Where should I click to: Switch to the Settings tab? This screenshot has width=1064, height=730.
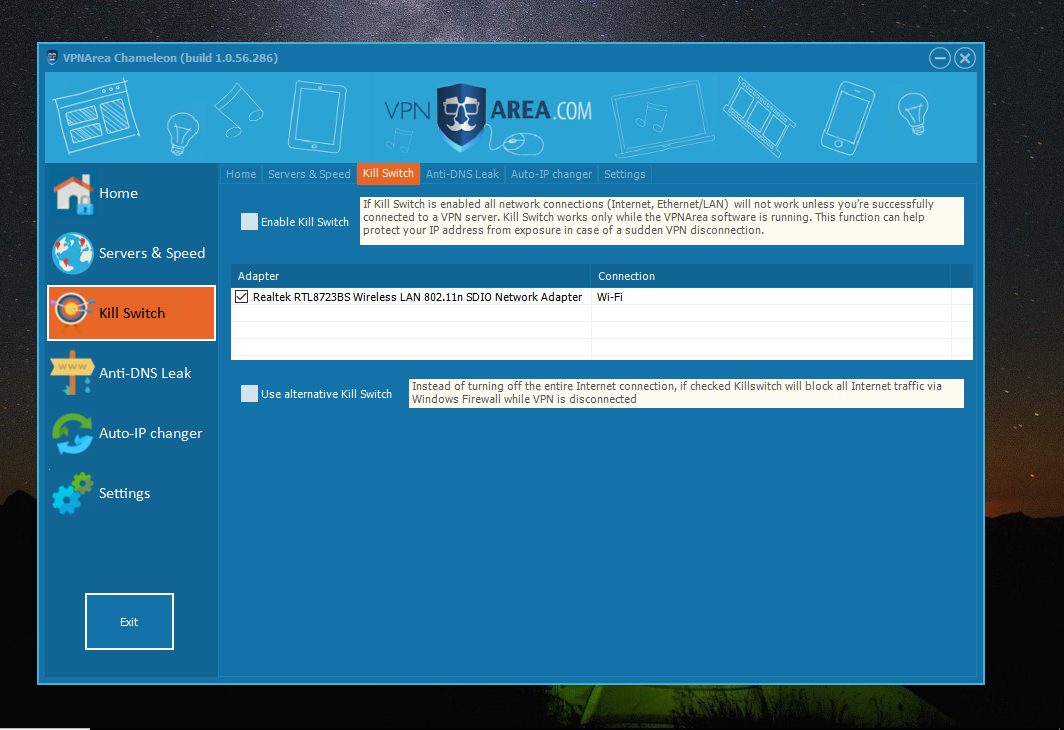click(x=625, y=174)
